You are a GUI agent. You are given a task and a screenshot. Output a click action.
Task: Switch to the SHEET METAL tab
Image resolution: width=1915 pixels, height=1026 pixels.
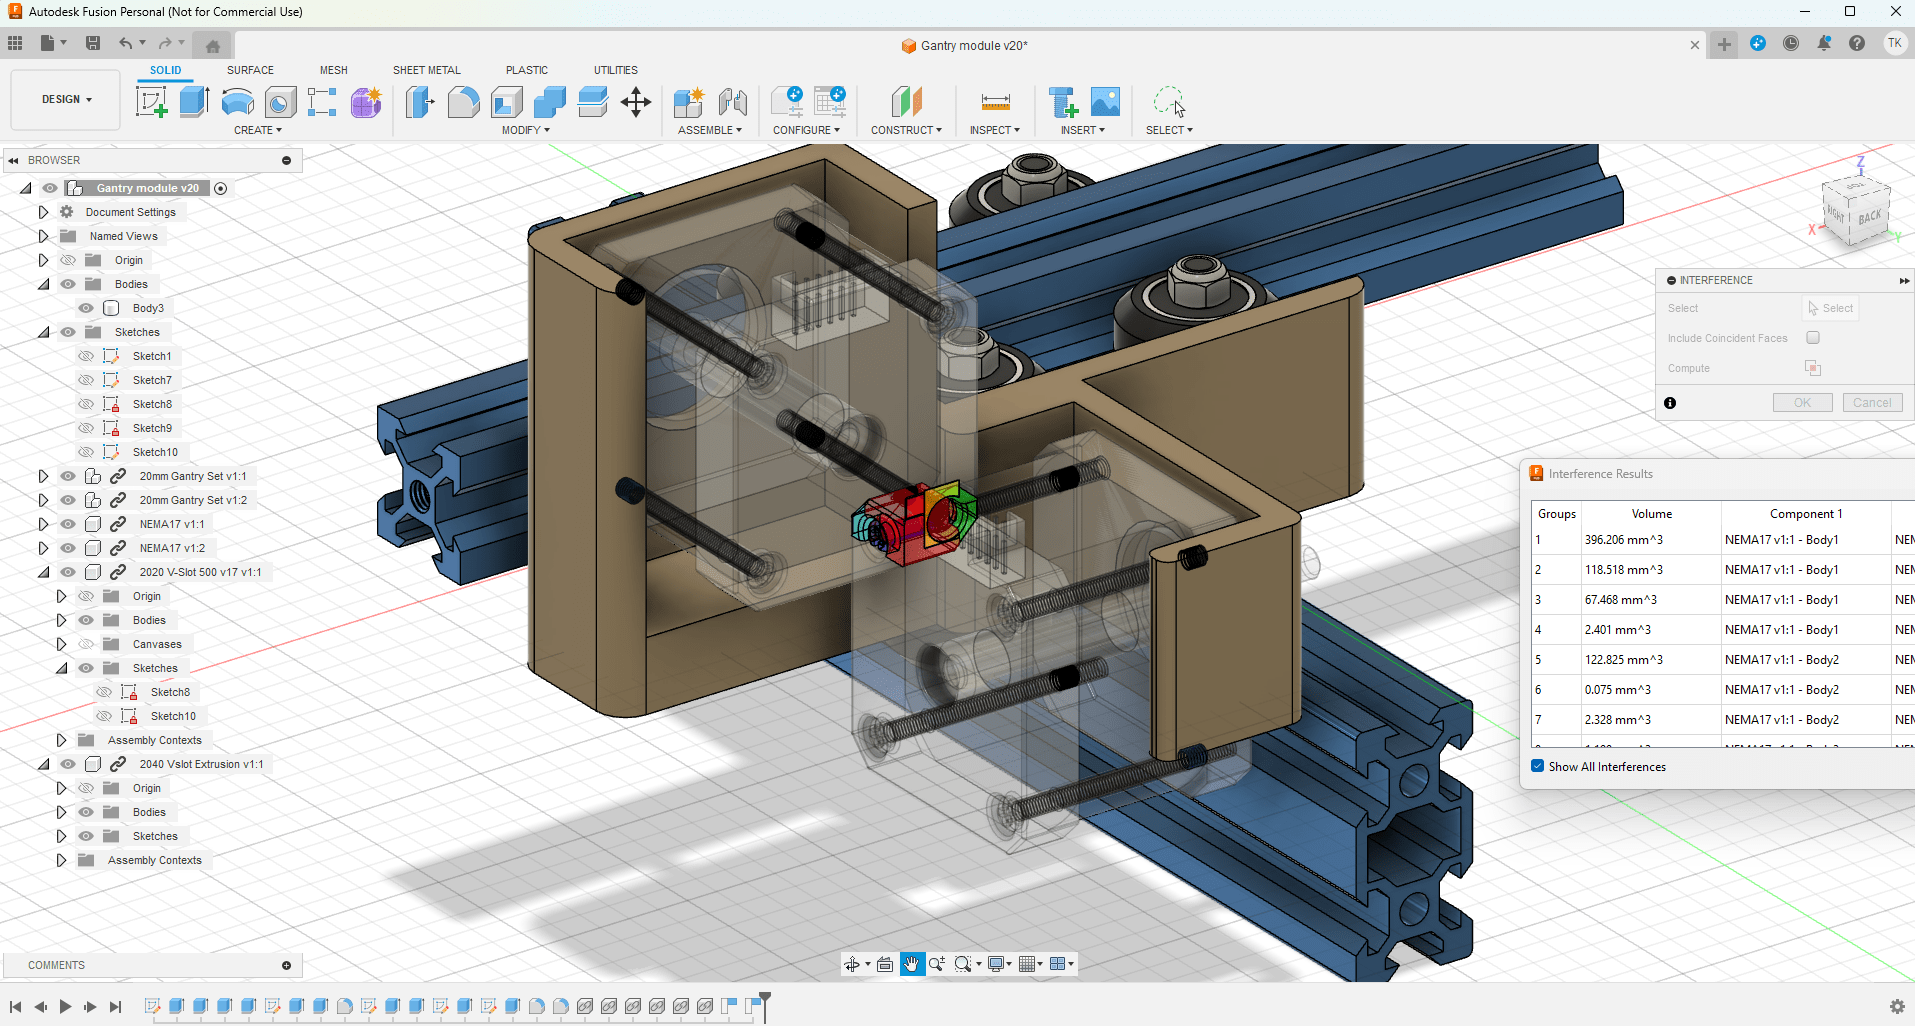coord(427,70)
